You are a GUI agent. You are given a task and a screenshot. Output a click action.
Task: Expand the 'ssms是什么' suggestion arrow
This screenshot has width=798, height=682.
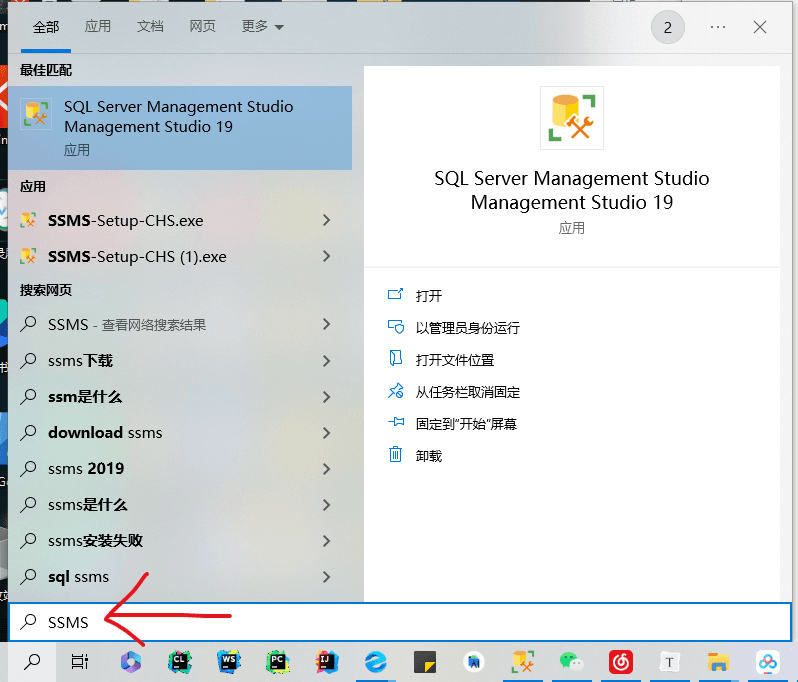pos(326,505)
